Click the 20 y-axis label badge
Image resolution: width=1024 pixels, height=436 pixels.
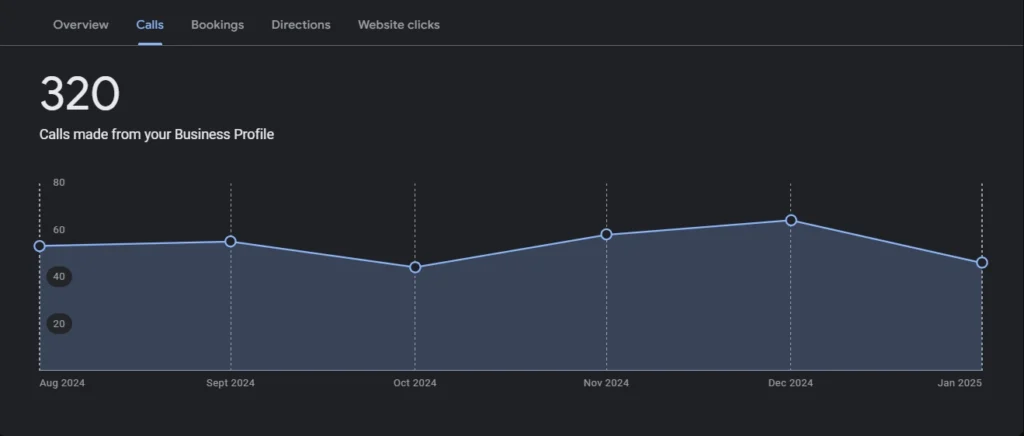(x=59, y=324)
